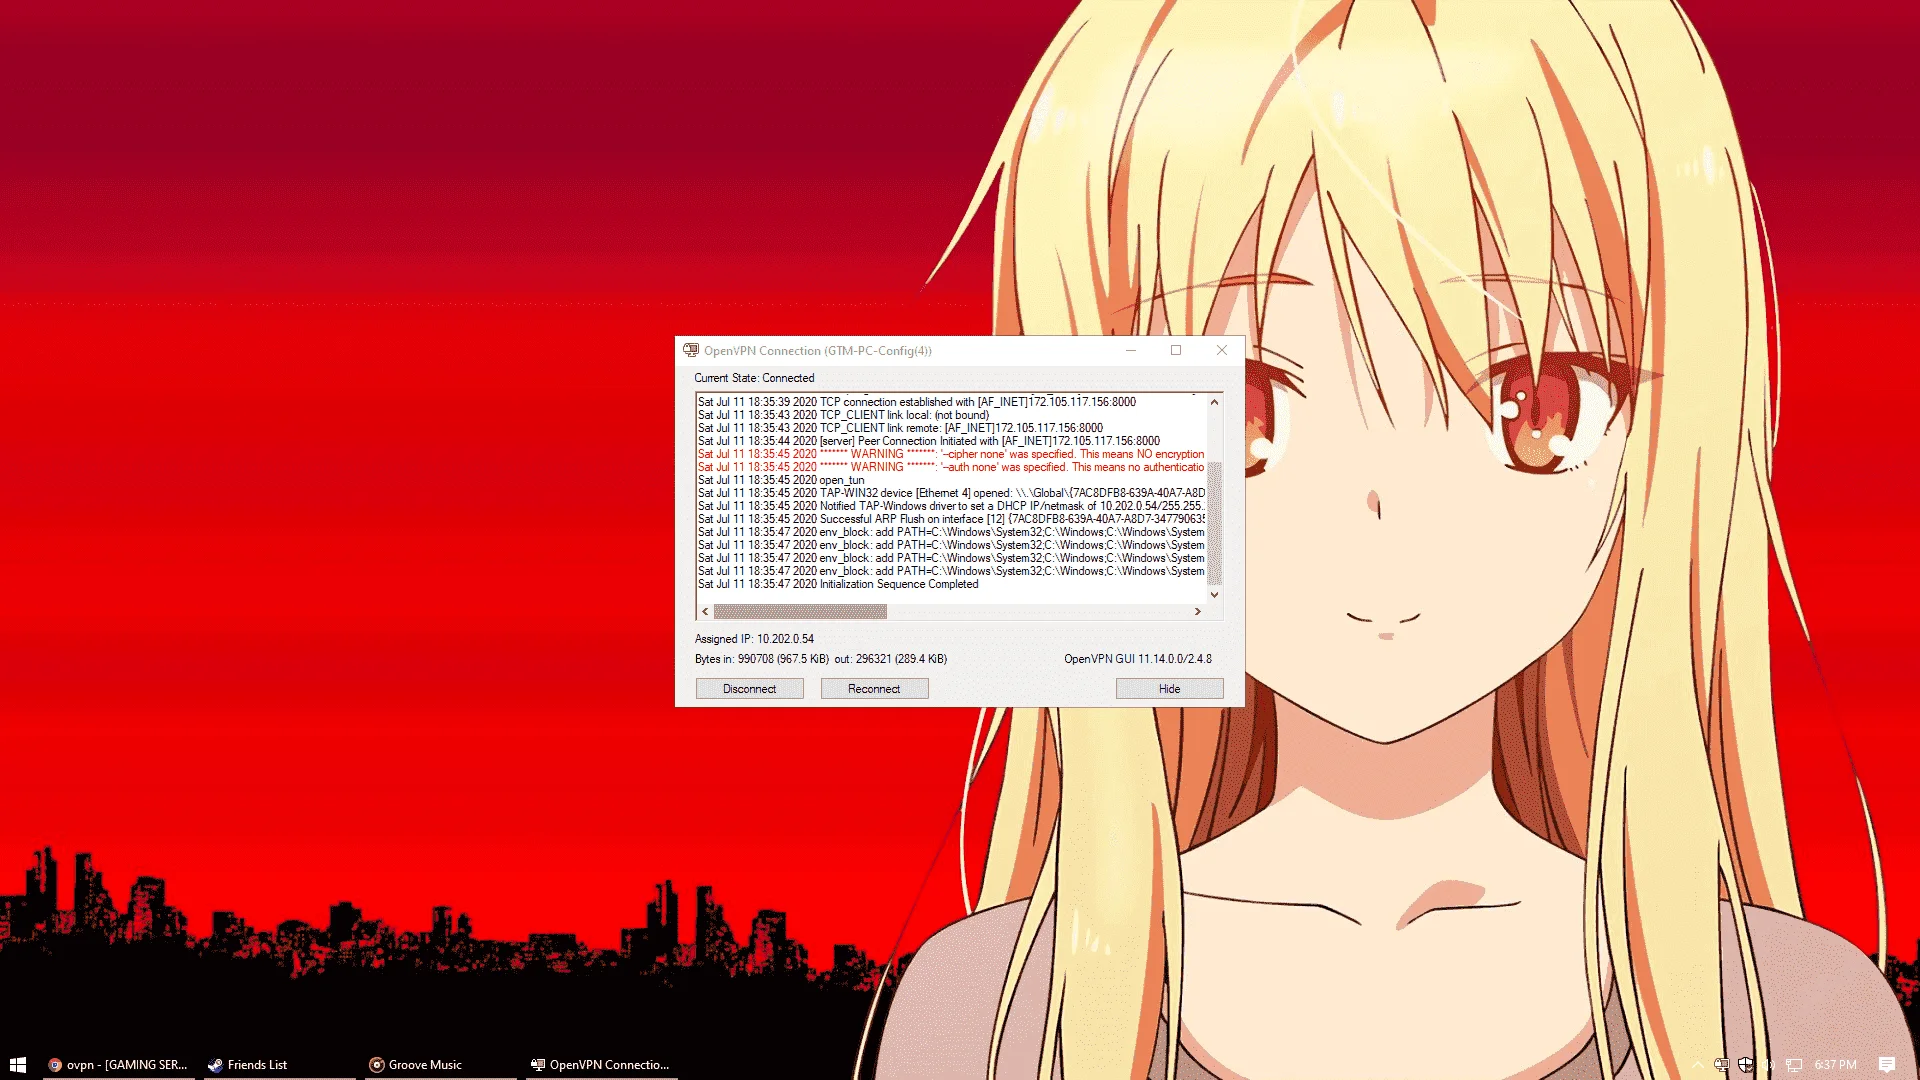Click OpenVPN Connection taskbar item

point(600,1065)
